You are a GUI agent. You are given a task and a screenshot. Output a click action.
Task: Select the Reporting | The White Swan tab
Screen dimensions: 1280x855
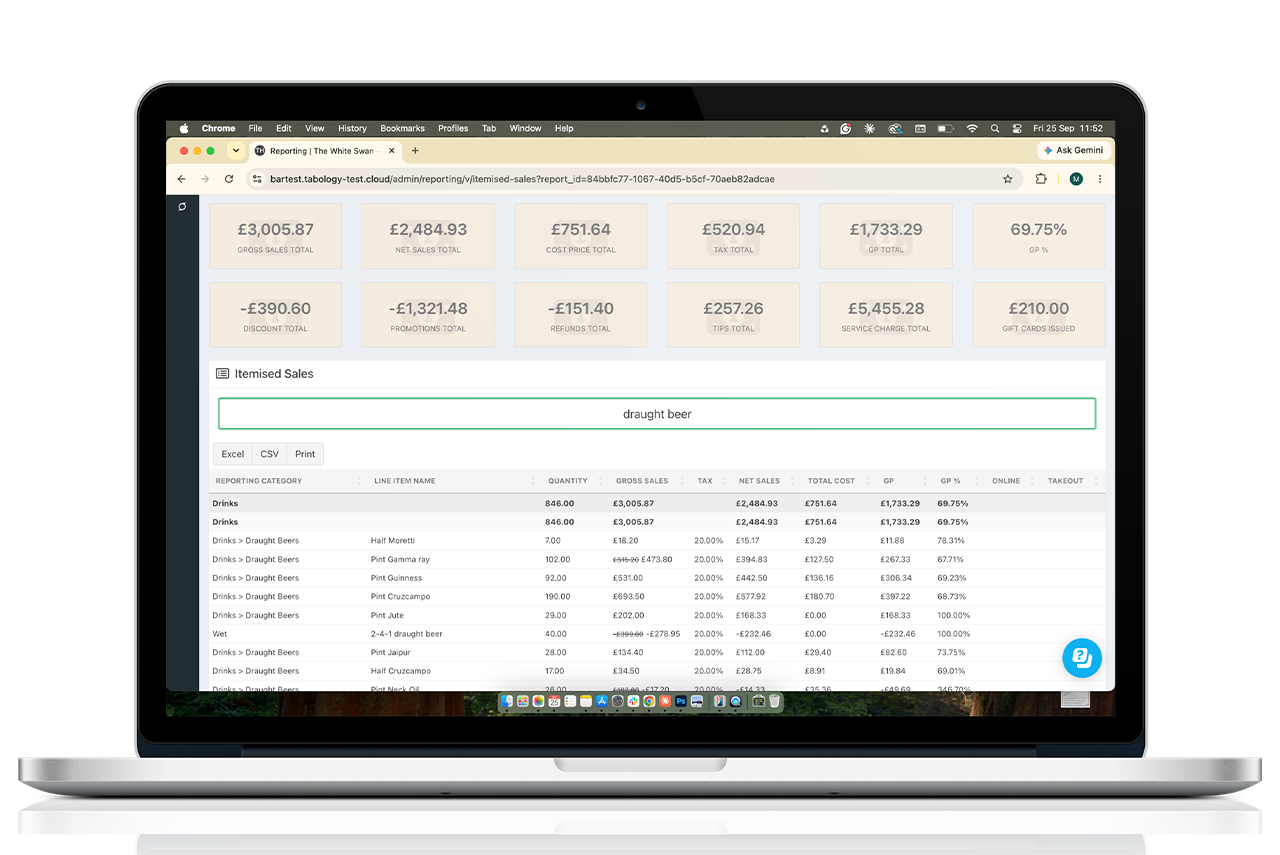pos(324,151)
